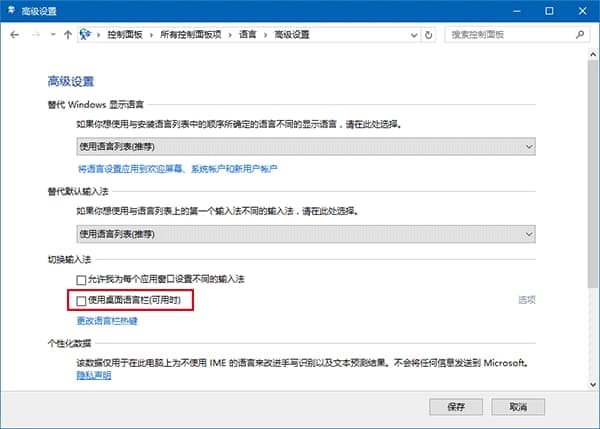Open the 隐私声明 link

point(94,375)
